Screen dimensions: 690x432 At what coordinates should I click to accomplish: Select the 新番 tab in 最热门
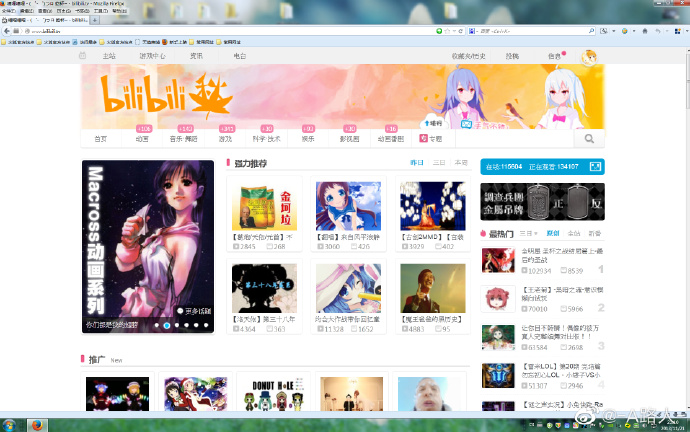(595, 234)
